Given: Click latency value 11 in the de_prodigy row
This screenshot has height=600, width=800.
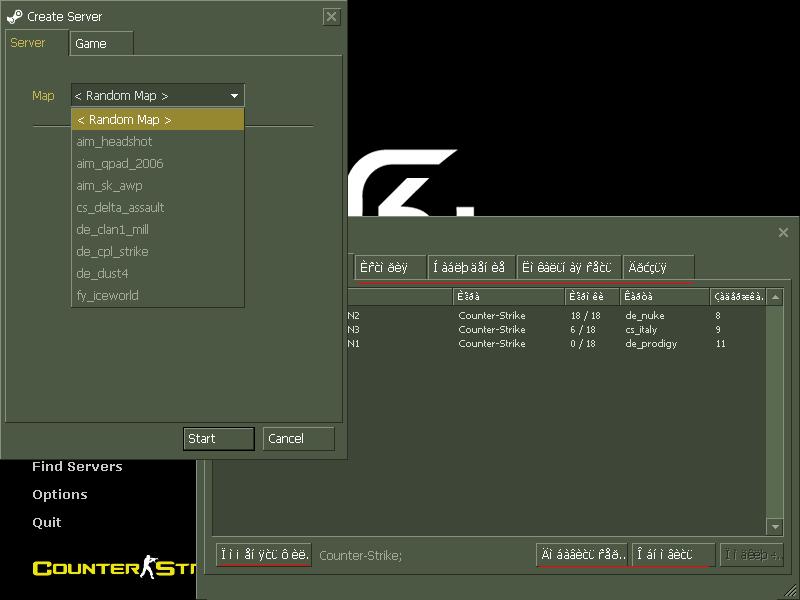Looking at the screenshot, I should click(x=720, y=343).
